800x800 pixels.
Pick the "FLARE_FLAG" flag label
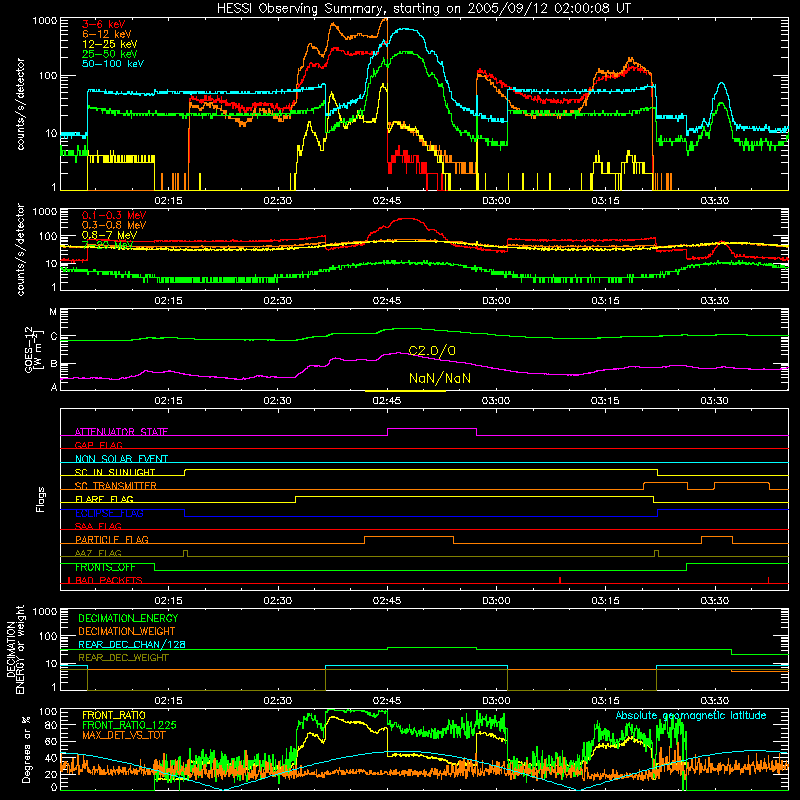[x=104, y=499]
